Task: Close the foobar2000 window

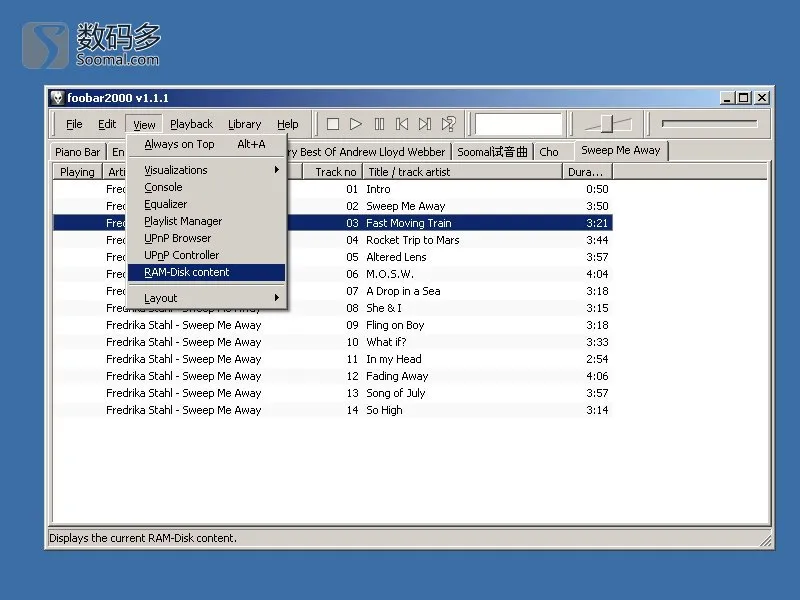Action: [x=762, y=97]
